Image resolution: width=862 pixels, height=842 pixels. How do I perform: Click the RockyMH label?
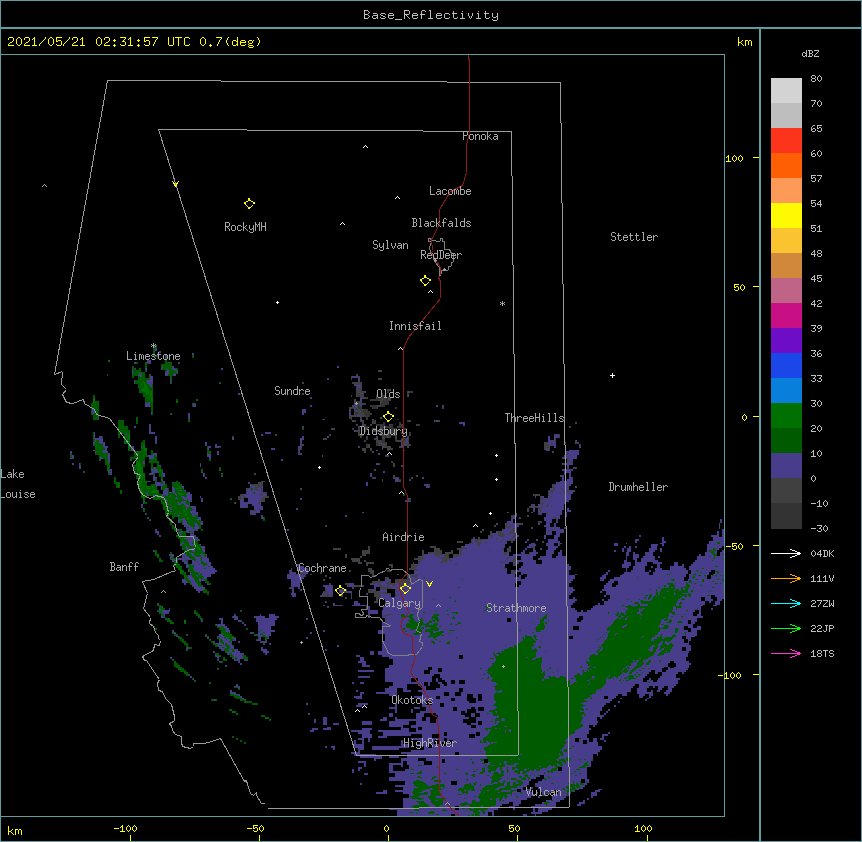tap(245, 227)
